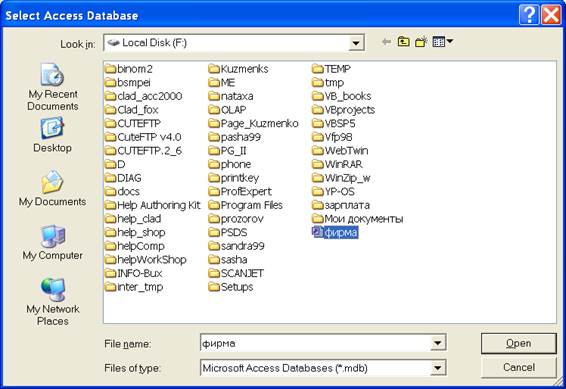
Task: Select the Help Authoring Kit folder
Action: [153, 205]
